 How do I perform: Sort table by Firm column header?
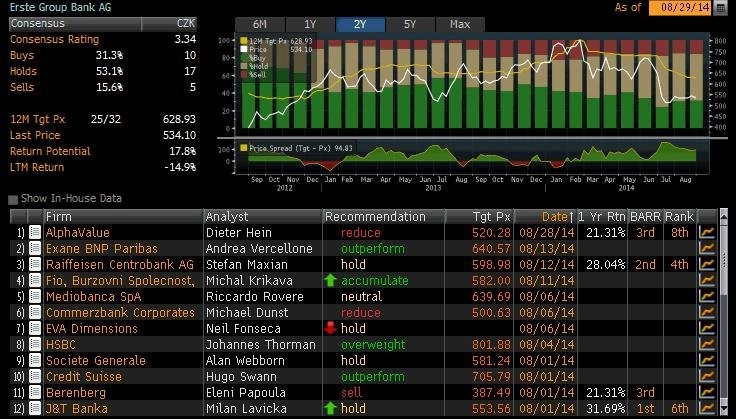[x=123, y=216]
